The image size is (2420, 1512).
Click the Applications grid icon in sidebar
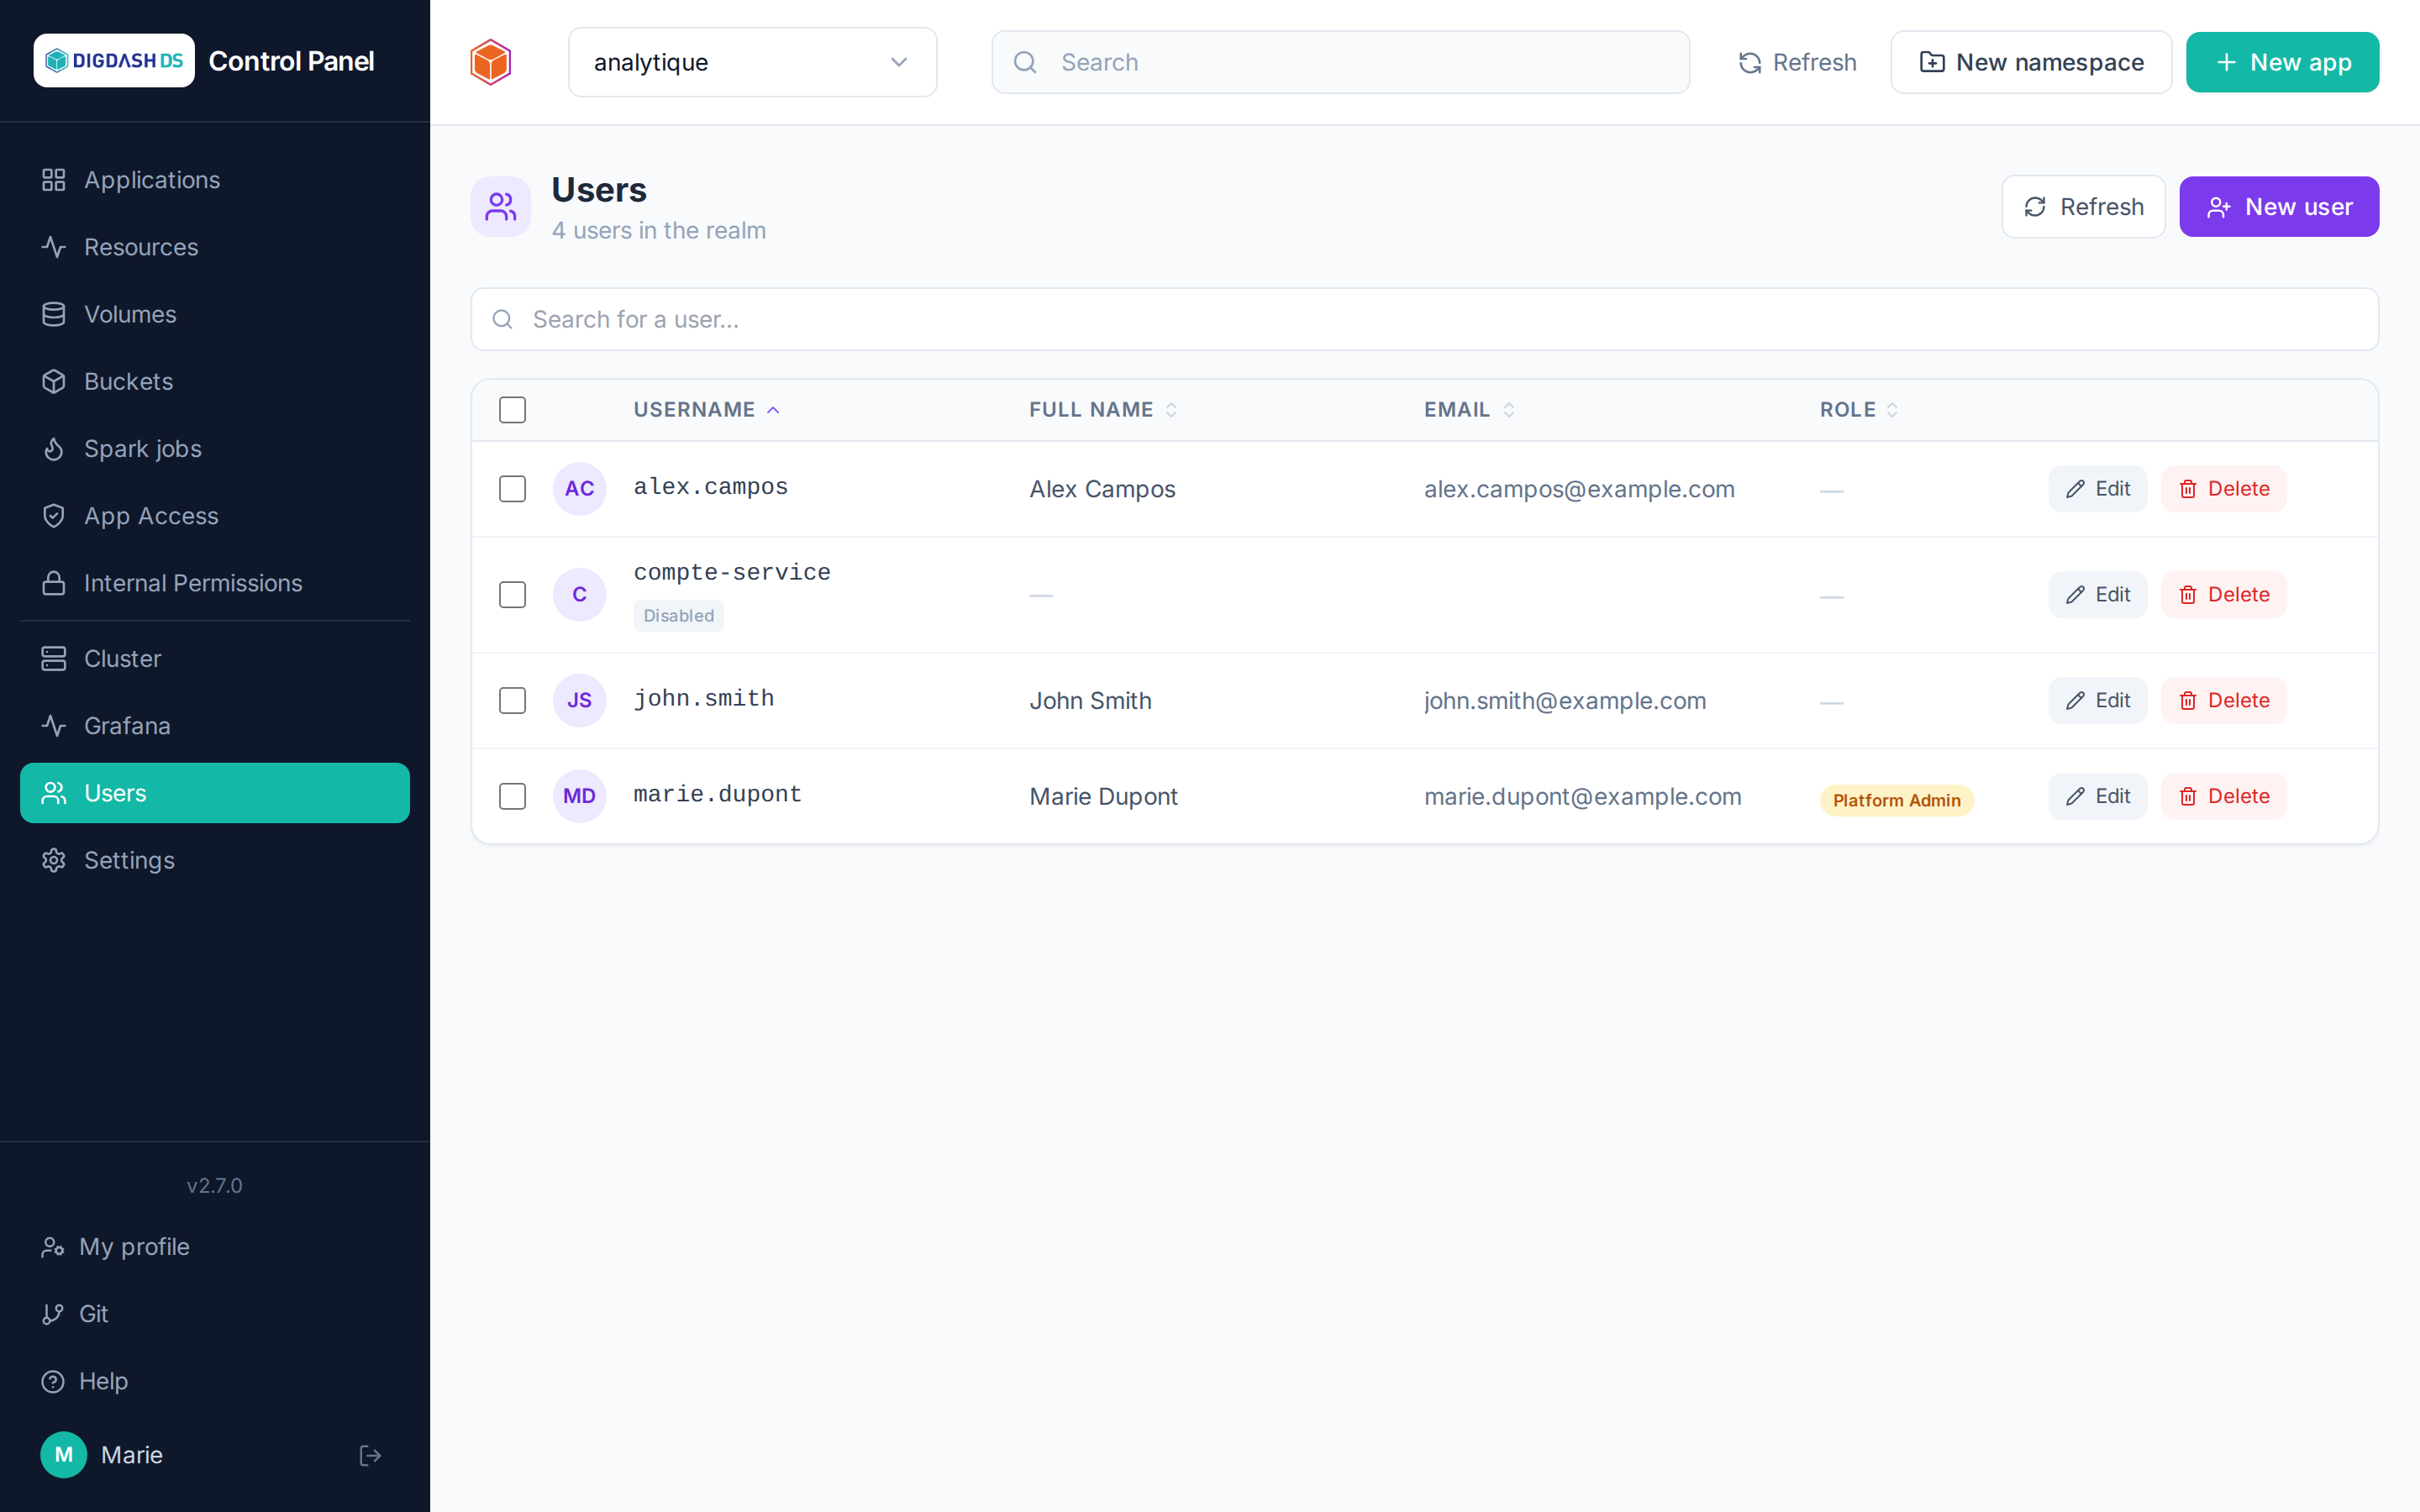(x=54, y=180)
